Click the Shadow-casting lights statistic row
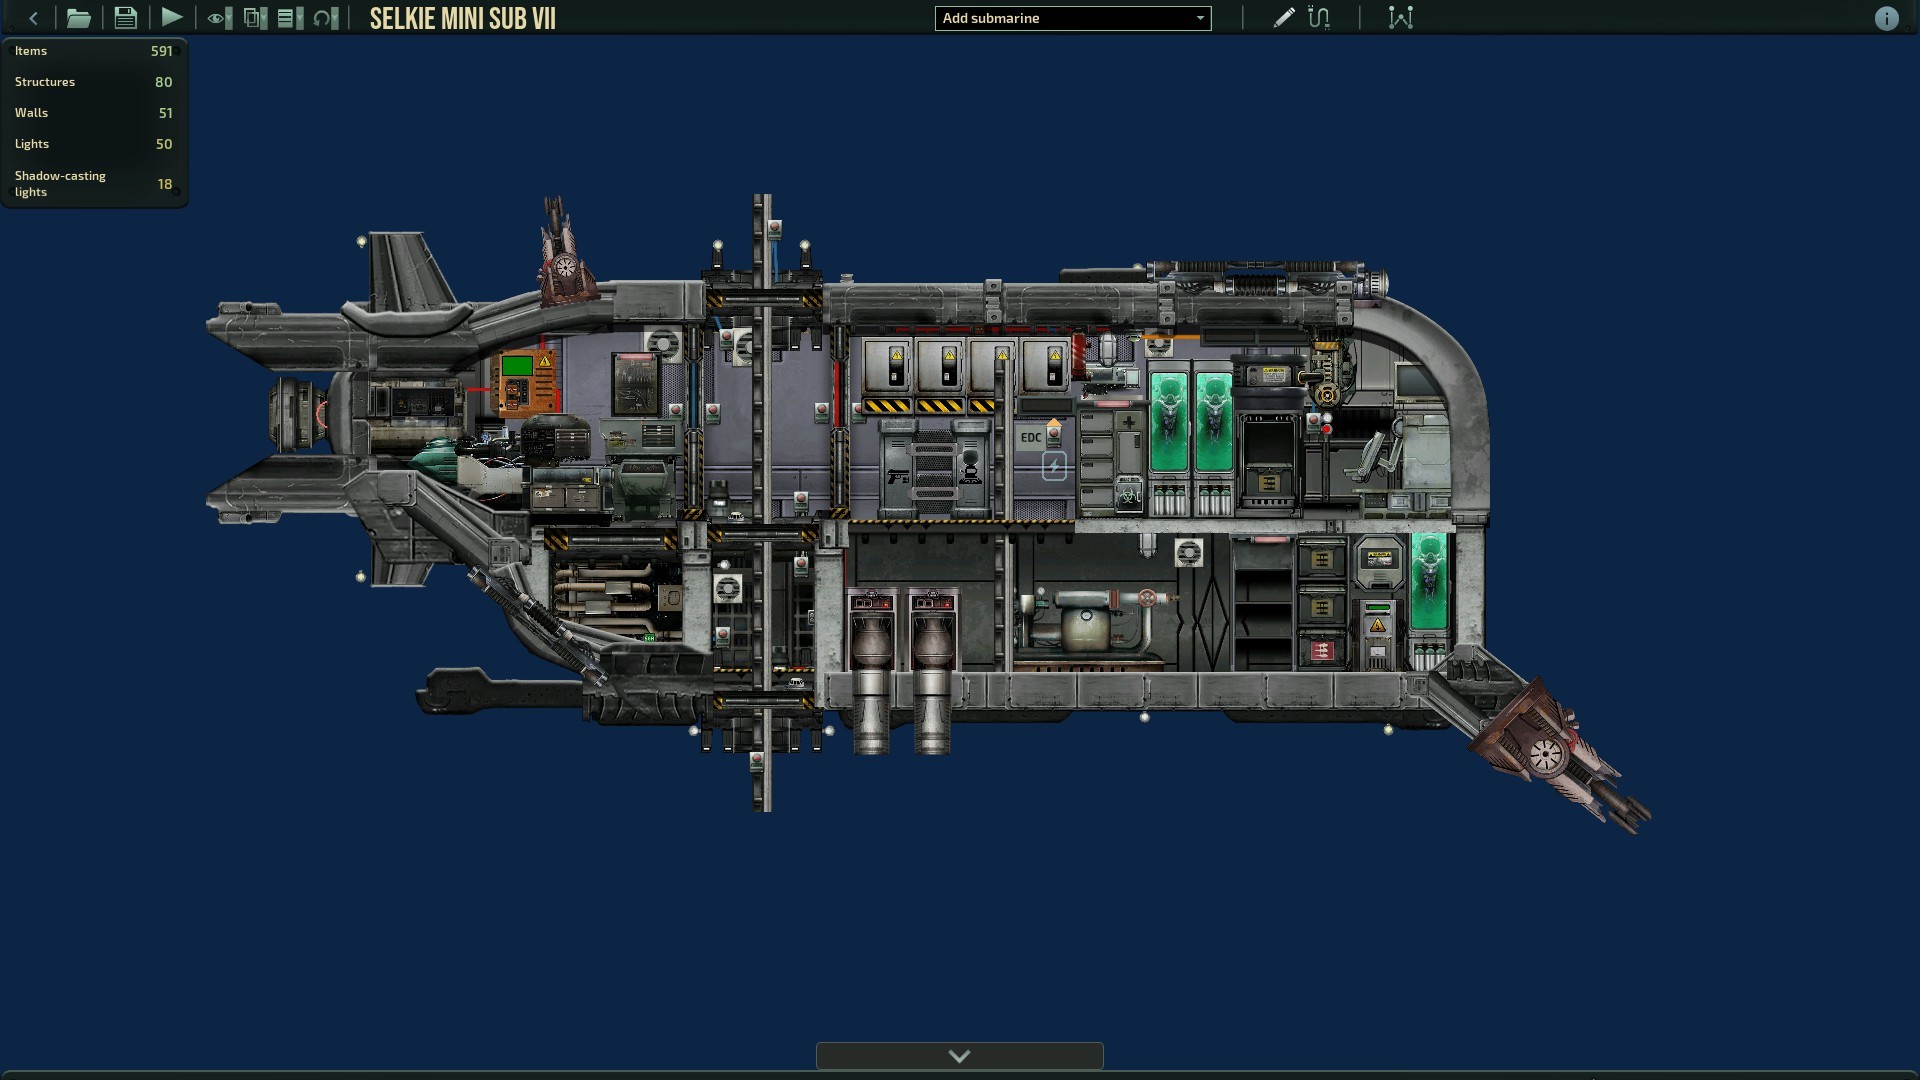This screenshot has width=1920, height=1080. coord(93,184)
